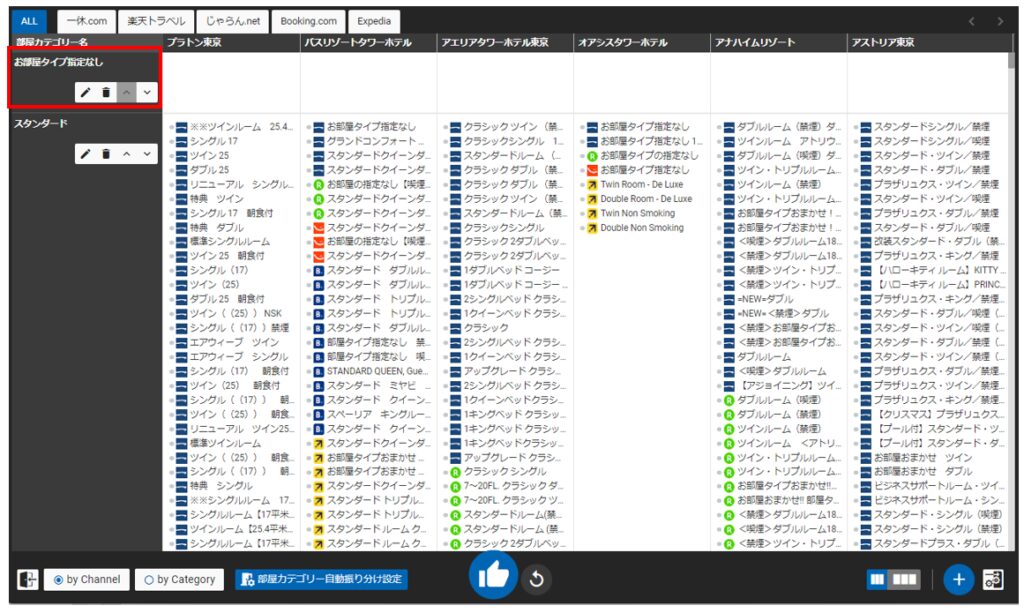The height and width of the screenshot is (613, 1024).
Task: Click the edit pencil for お部屋タイプ指定なし category
Action: coord(86,93)
